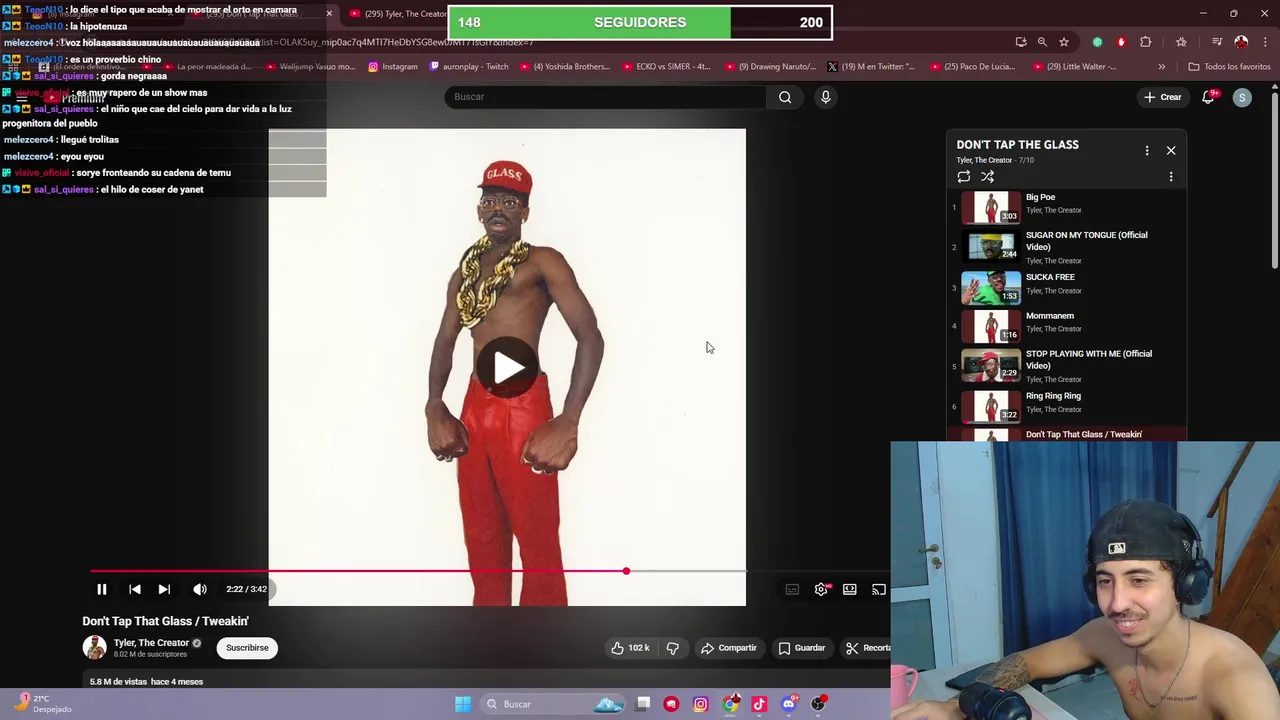Open the ECKO vs SIMER bookmark
The height and width of the screenshot is (720, 1280).
click(665, 67)
